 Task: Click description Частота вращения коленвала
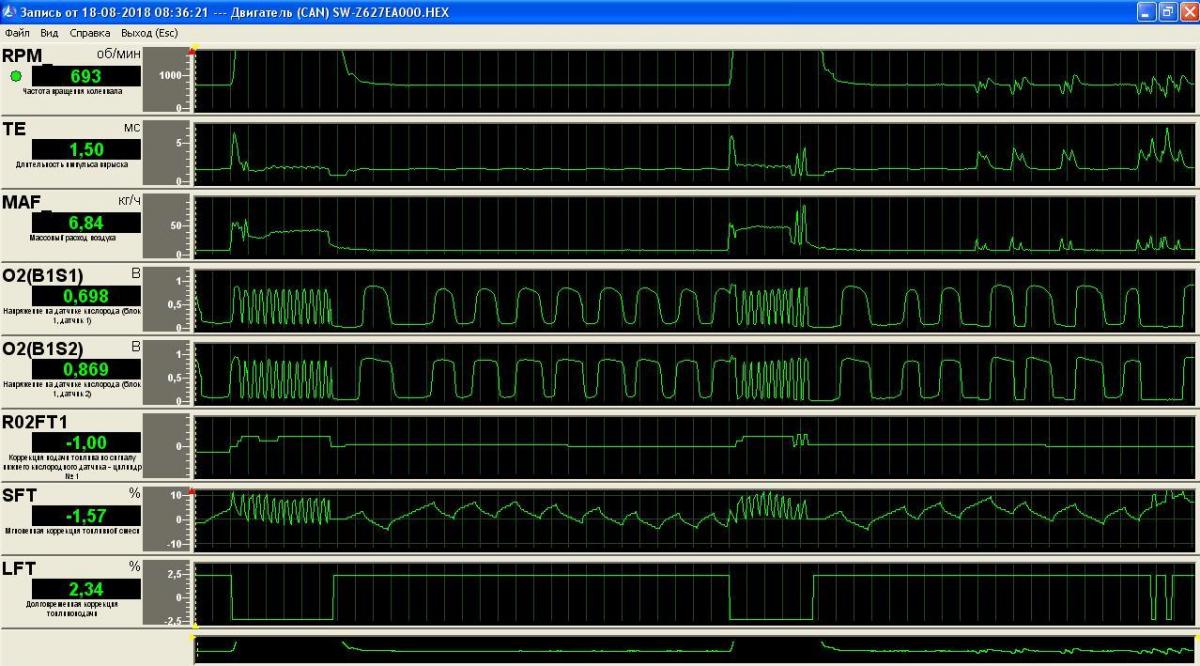click(73, 91)
